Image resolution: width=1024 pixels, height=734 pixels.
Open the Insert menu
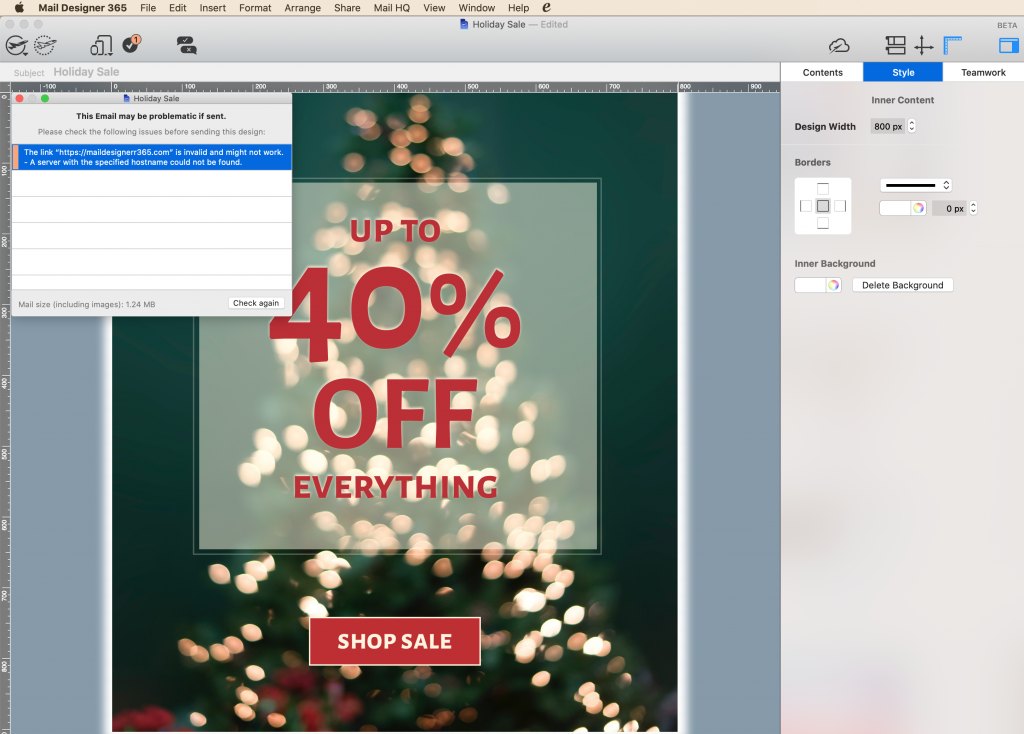coord(212,8)
